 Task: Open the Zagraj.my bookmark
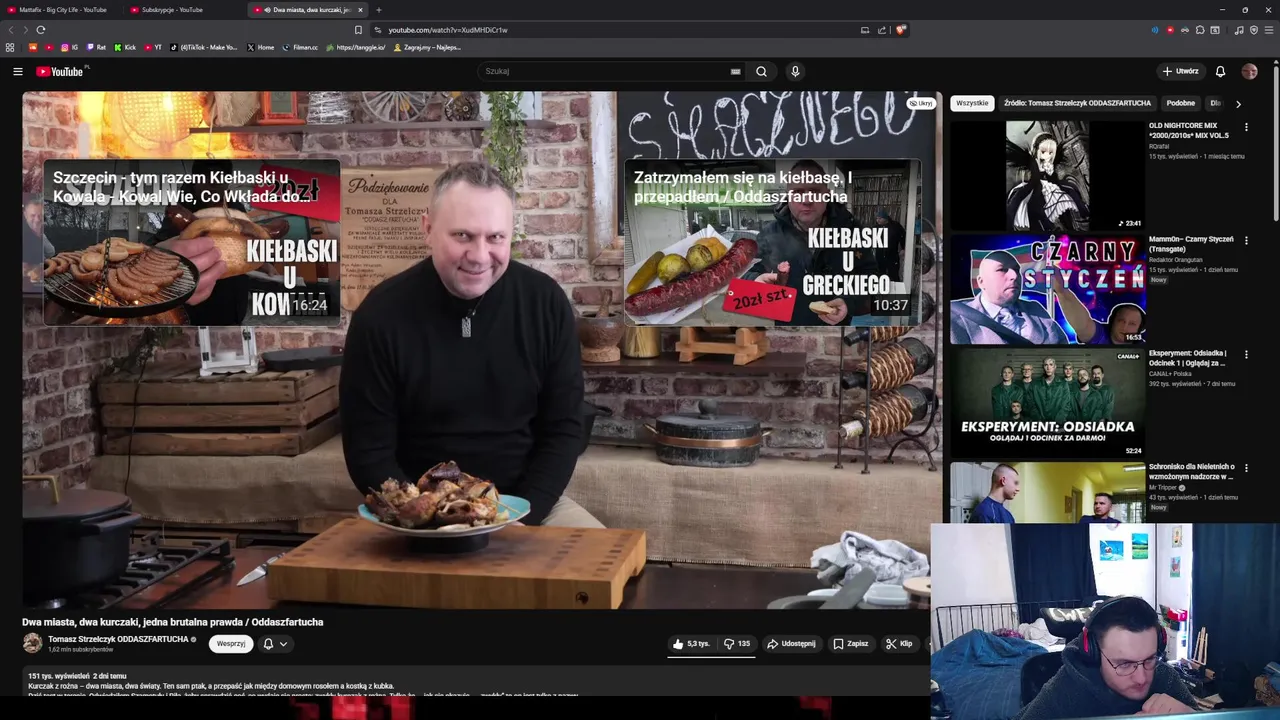[427, 47]
